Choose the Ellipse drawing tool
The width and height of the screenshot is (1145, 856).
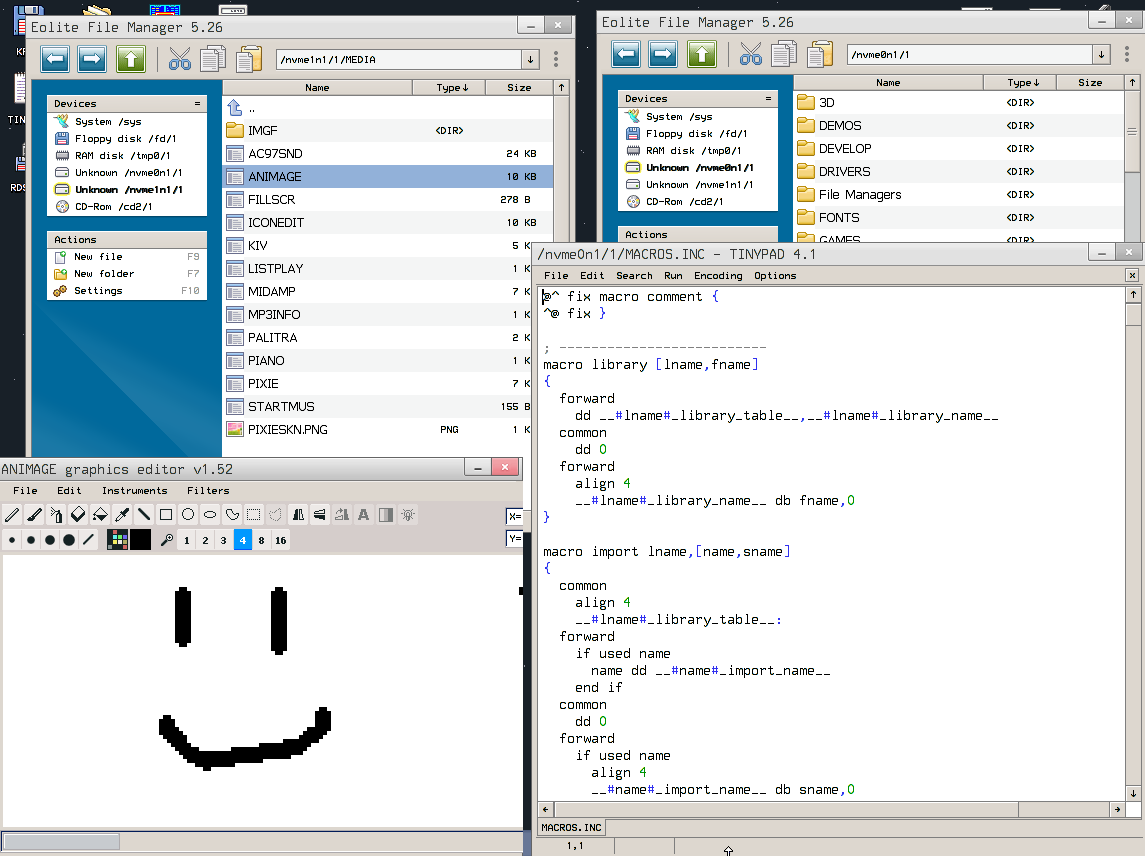point(210,515)
